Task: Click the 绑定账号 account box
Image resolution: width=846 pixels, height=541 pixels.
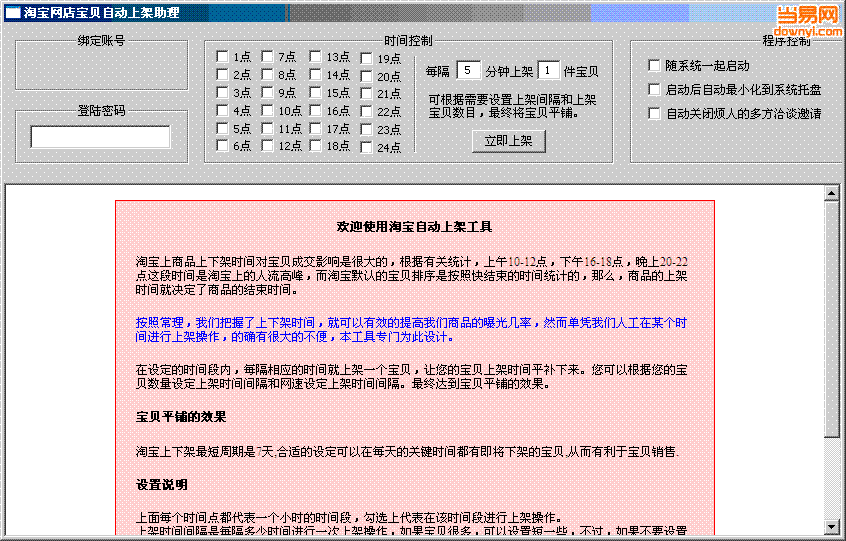Action: tap(101, 65)
